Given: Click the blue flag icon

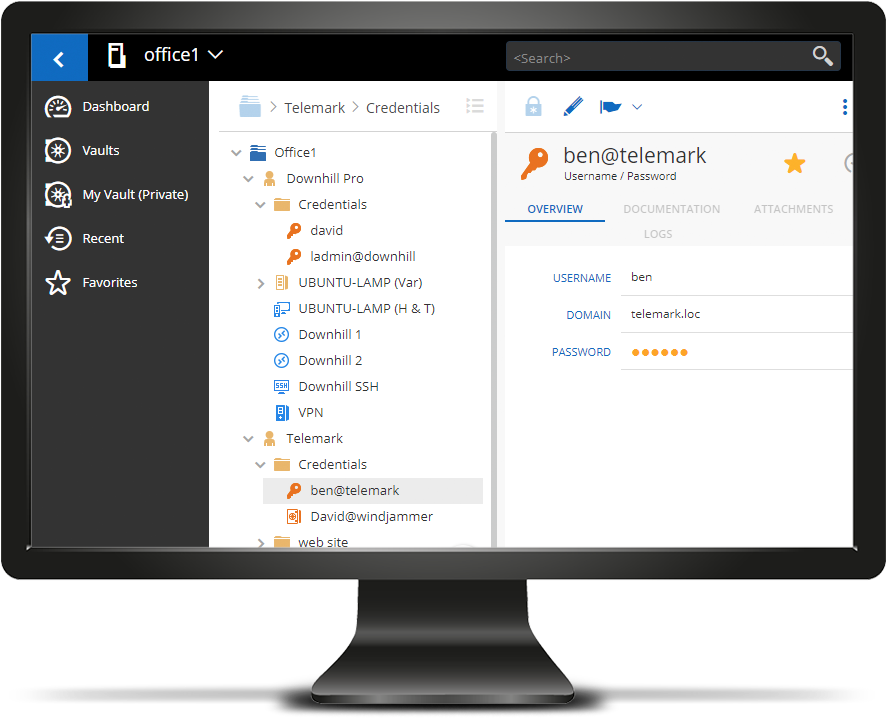Looking at the screenshot, I should (x=610, y=107).
